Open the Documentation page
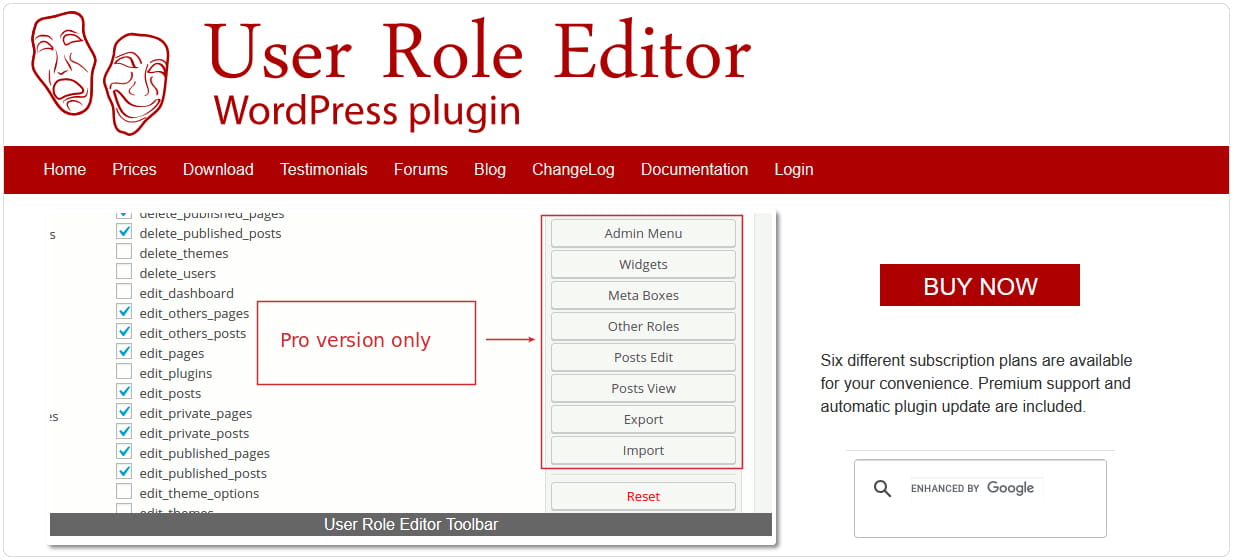 [x=694, y=169]
